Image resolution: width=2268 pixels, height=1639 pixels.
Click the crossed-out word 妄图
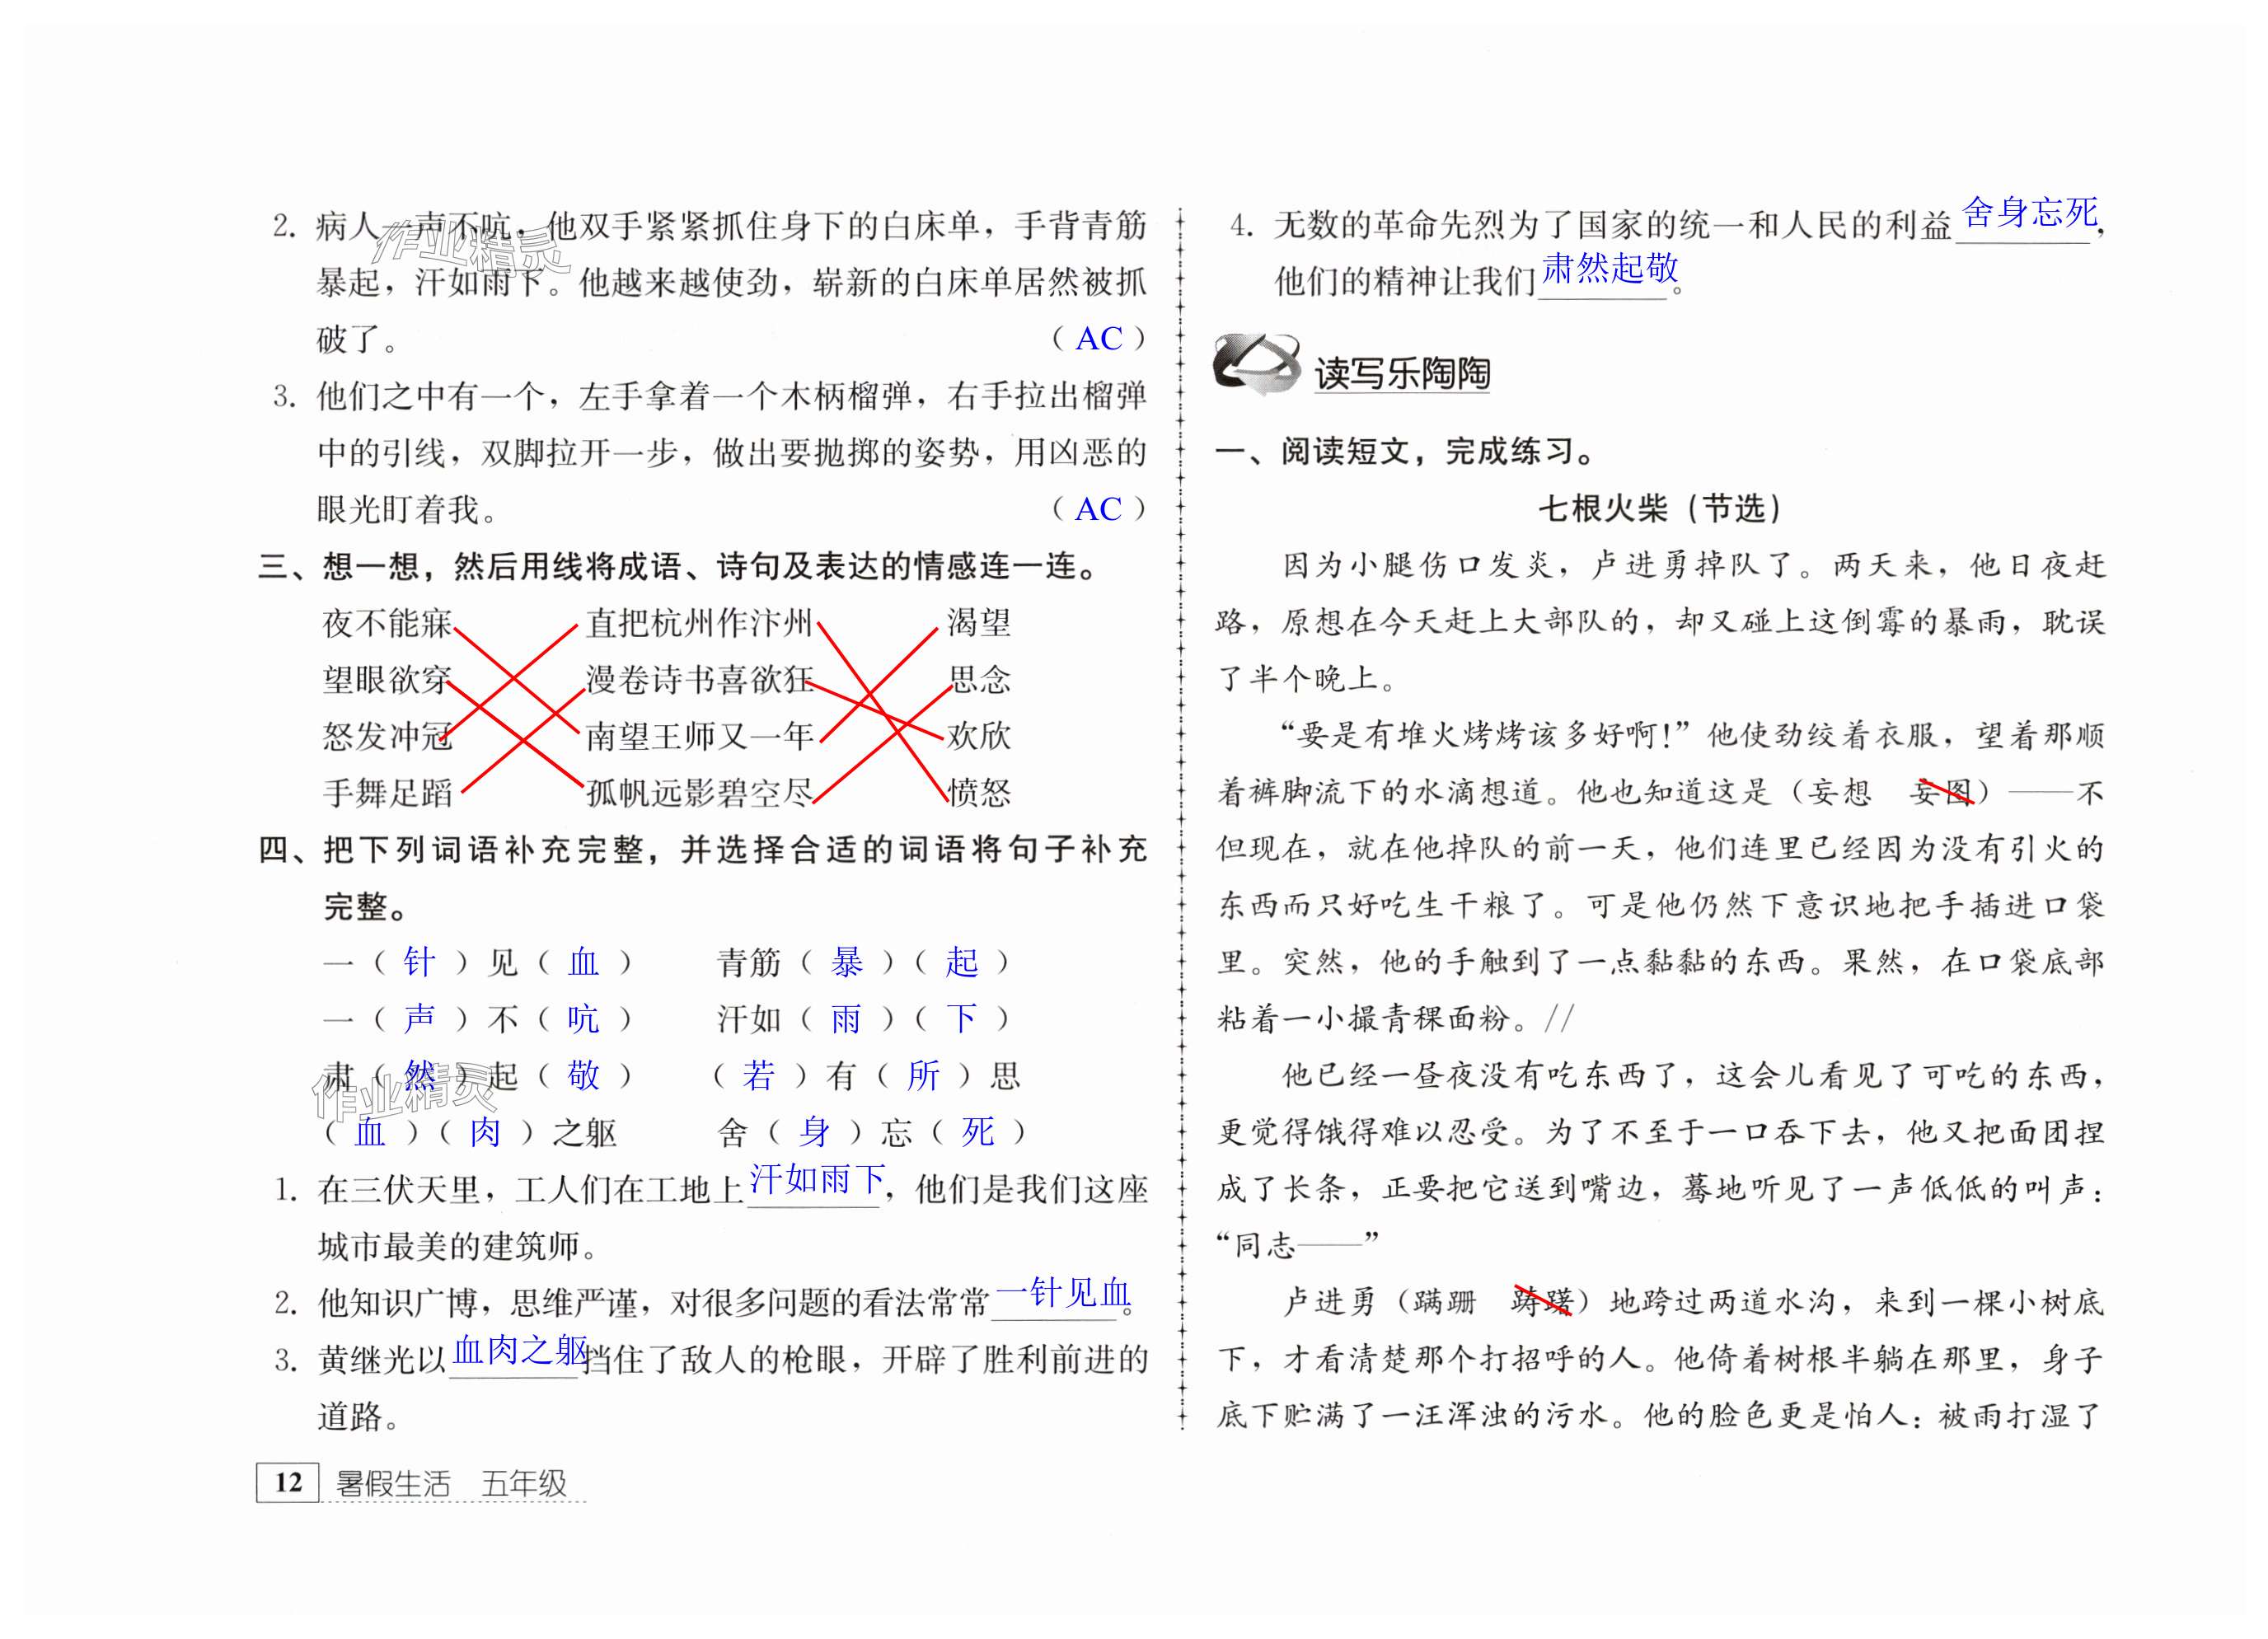(x=1941, y=793)
